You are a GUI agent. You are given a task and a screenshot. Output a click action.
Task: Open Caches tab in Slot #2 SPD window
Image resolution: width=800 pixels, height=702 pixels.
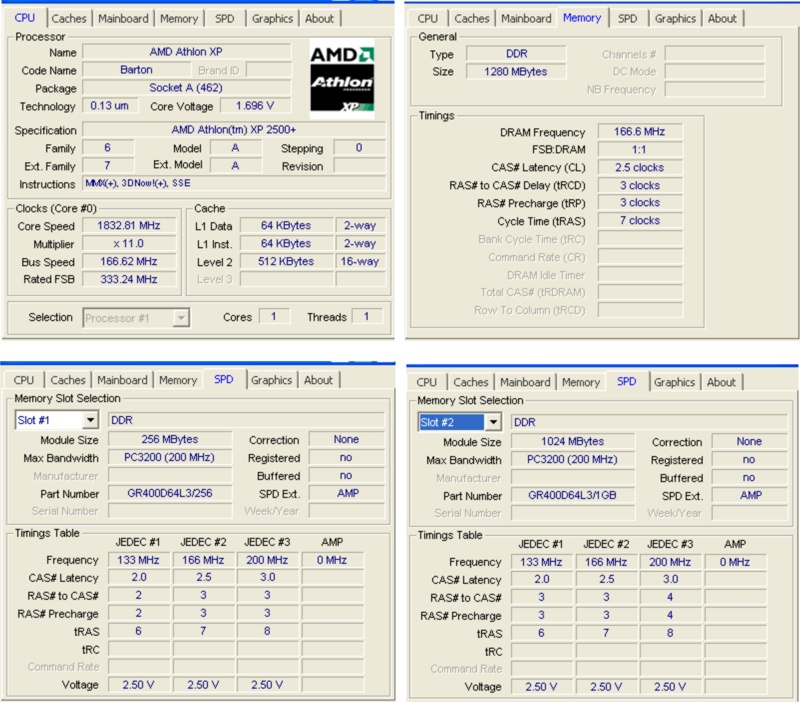(470, 382)
